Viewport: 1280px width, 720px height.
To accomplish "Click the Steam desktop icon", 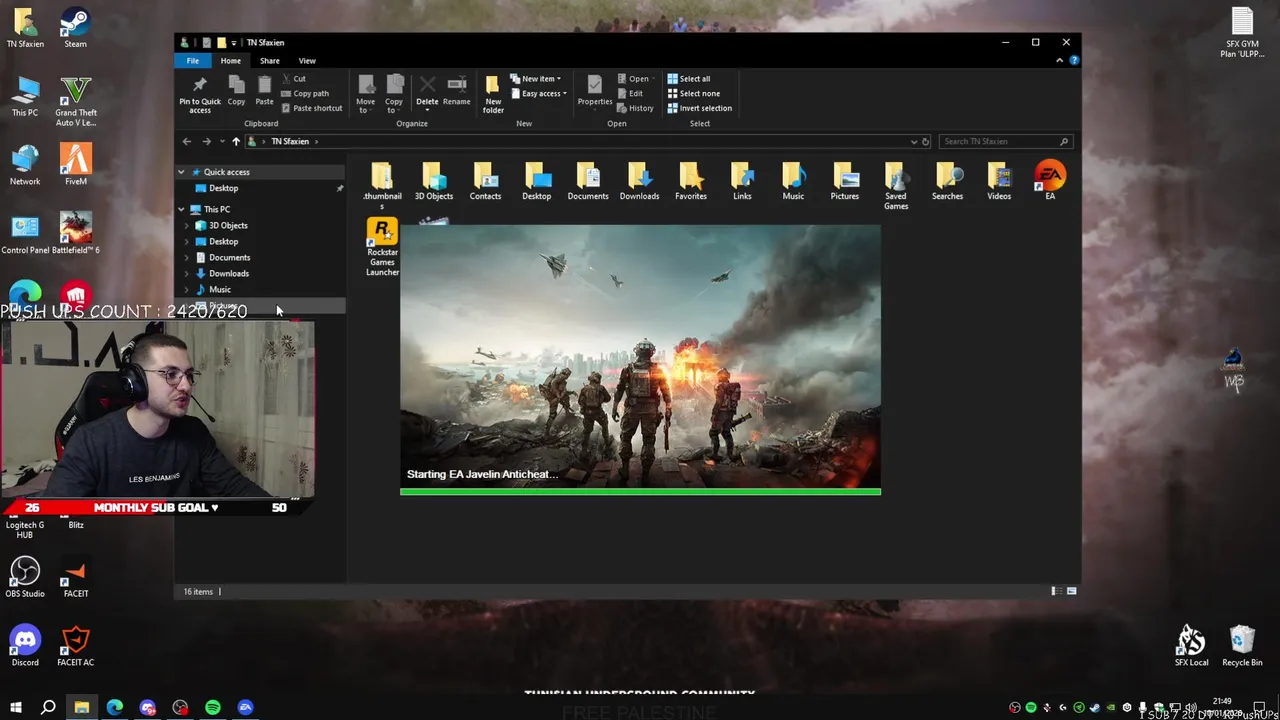I will coord(75,29).
